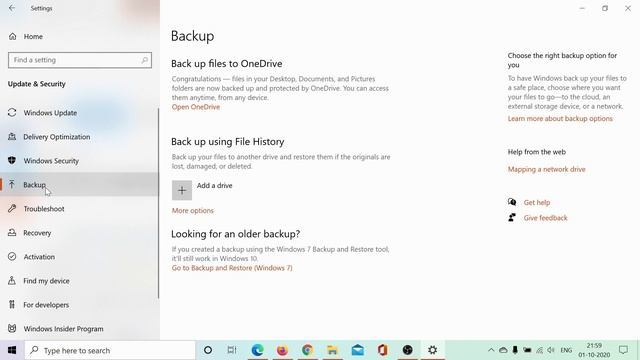Viewport: 640px width, 360px height.
Task: Launch Microsoft Edge from the taskbar
Action: pos(257,350)
